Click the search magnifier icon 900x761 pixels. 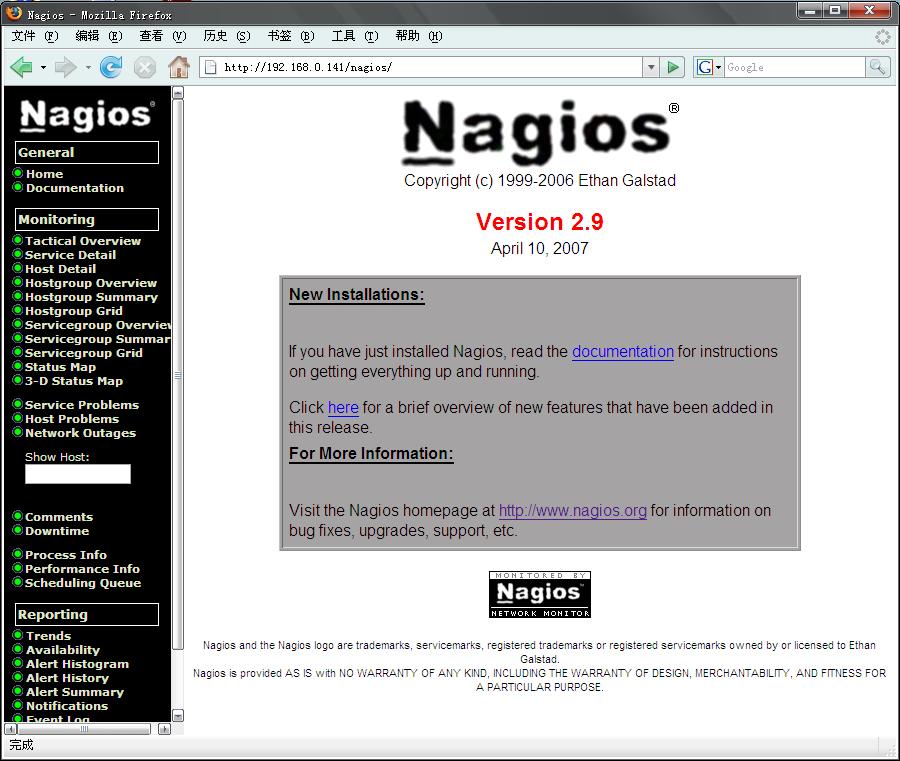878,67
